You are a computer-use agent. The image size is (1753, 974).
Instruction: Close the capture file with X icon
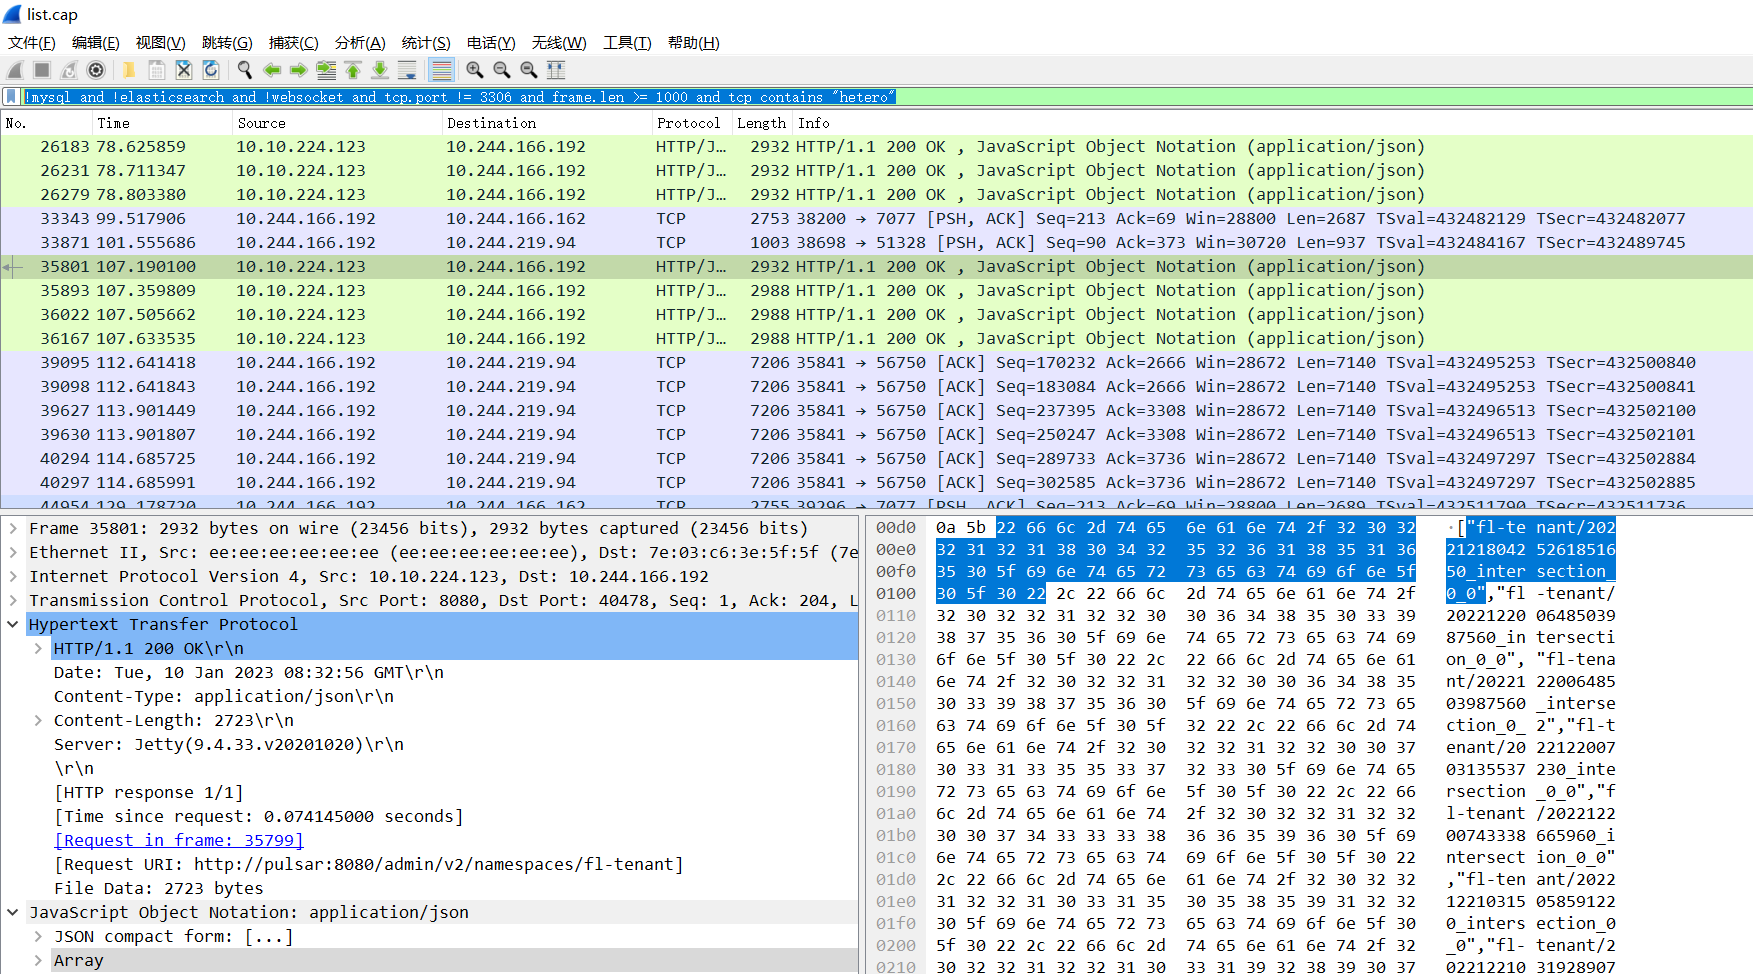(184, 70)
